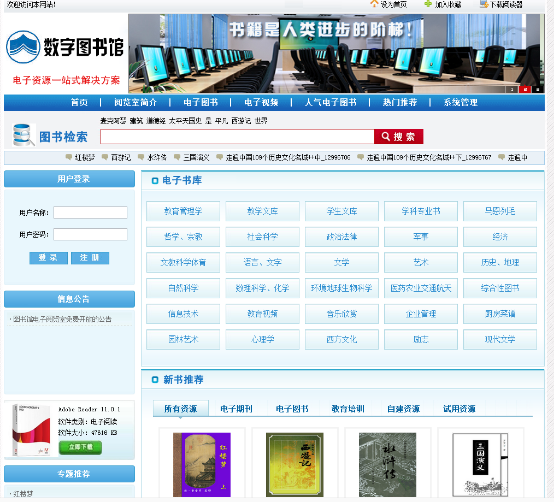Viewport: 554px width, 502px height.
Task: Open the 语言、文字 category
Action: point(263,262)
